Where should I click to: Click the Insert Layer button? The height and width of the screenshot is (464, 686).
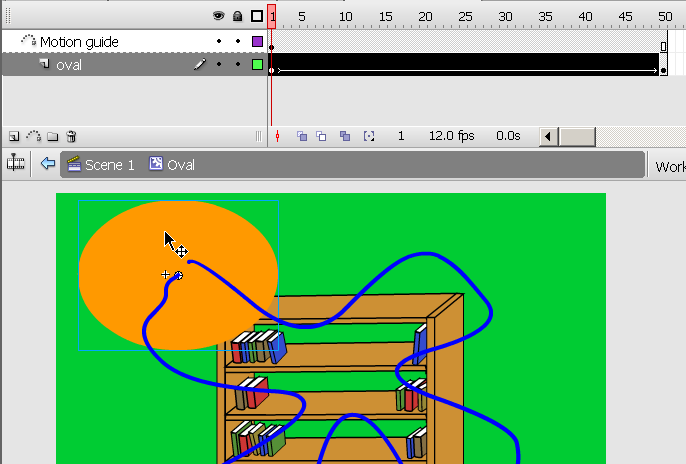[x=14, y=136]
